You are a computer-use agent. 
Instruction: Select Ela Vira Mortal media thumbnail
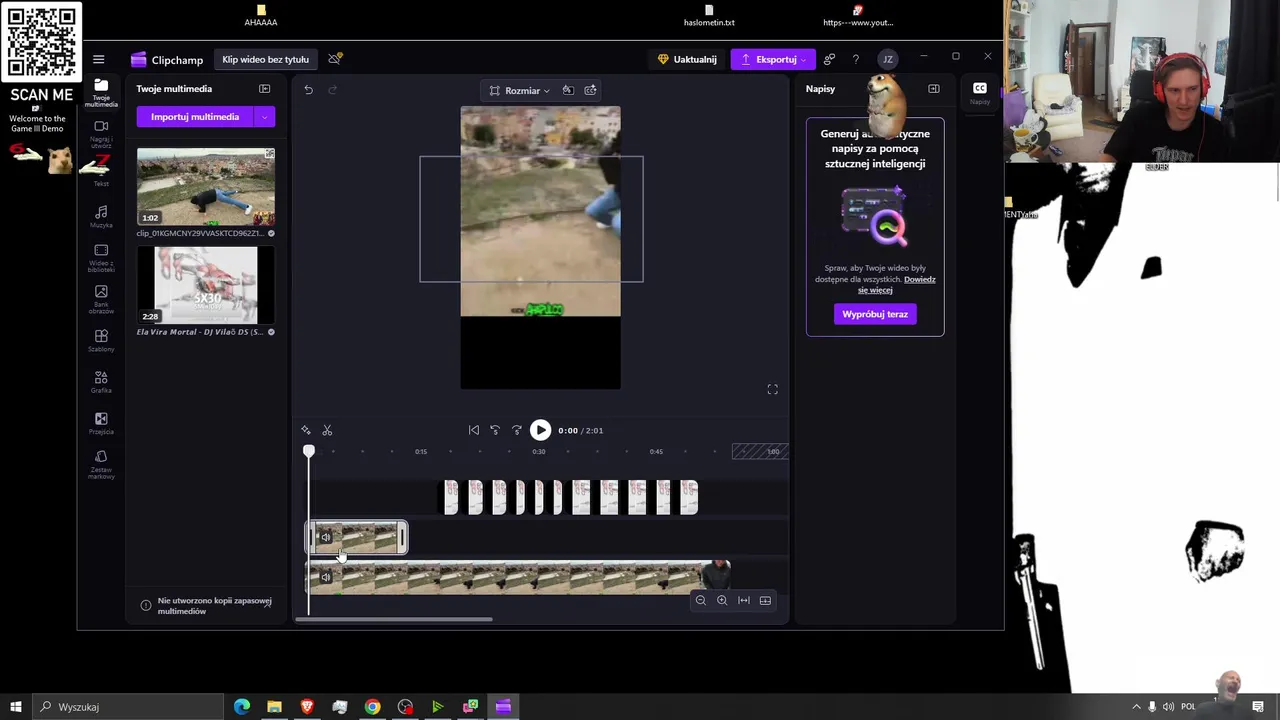coord(206,285)
